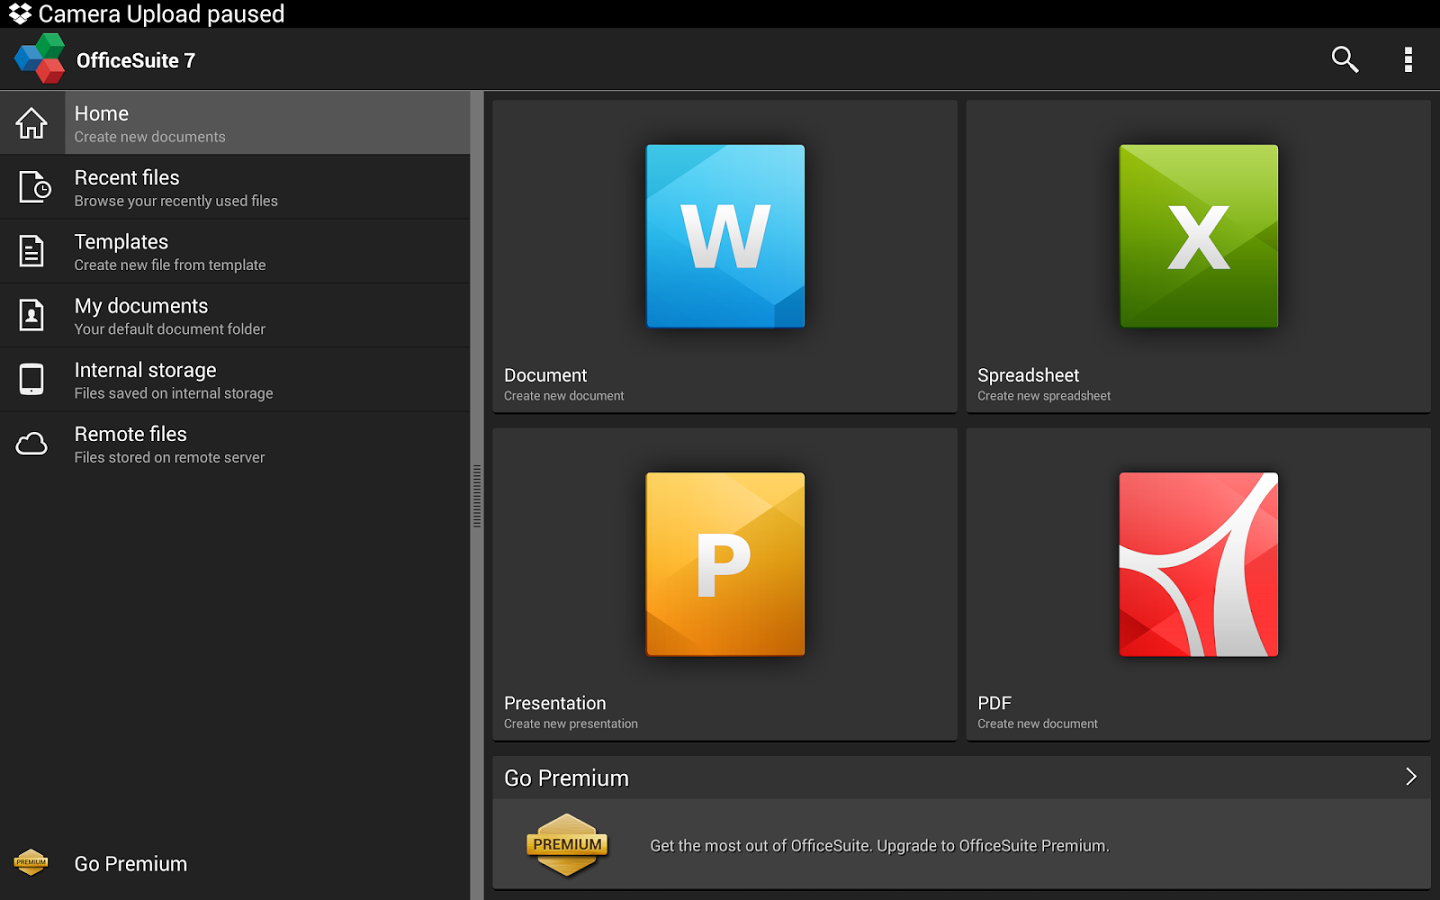The height and width of the screenshot is (900, 1440).
Task: Tap the Recent files clock-document icon
Action: coord(32,186)
